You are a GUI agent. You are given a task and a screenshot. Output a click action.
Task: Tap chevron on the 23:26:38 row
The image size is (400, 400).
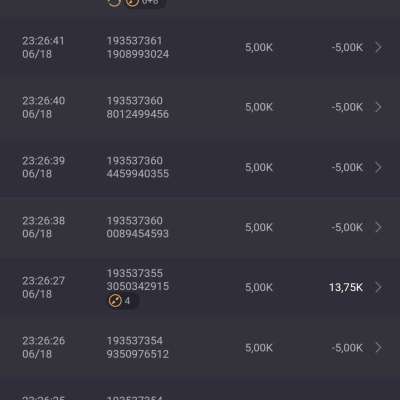pos(378,227)
